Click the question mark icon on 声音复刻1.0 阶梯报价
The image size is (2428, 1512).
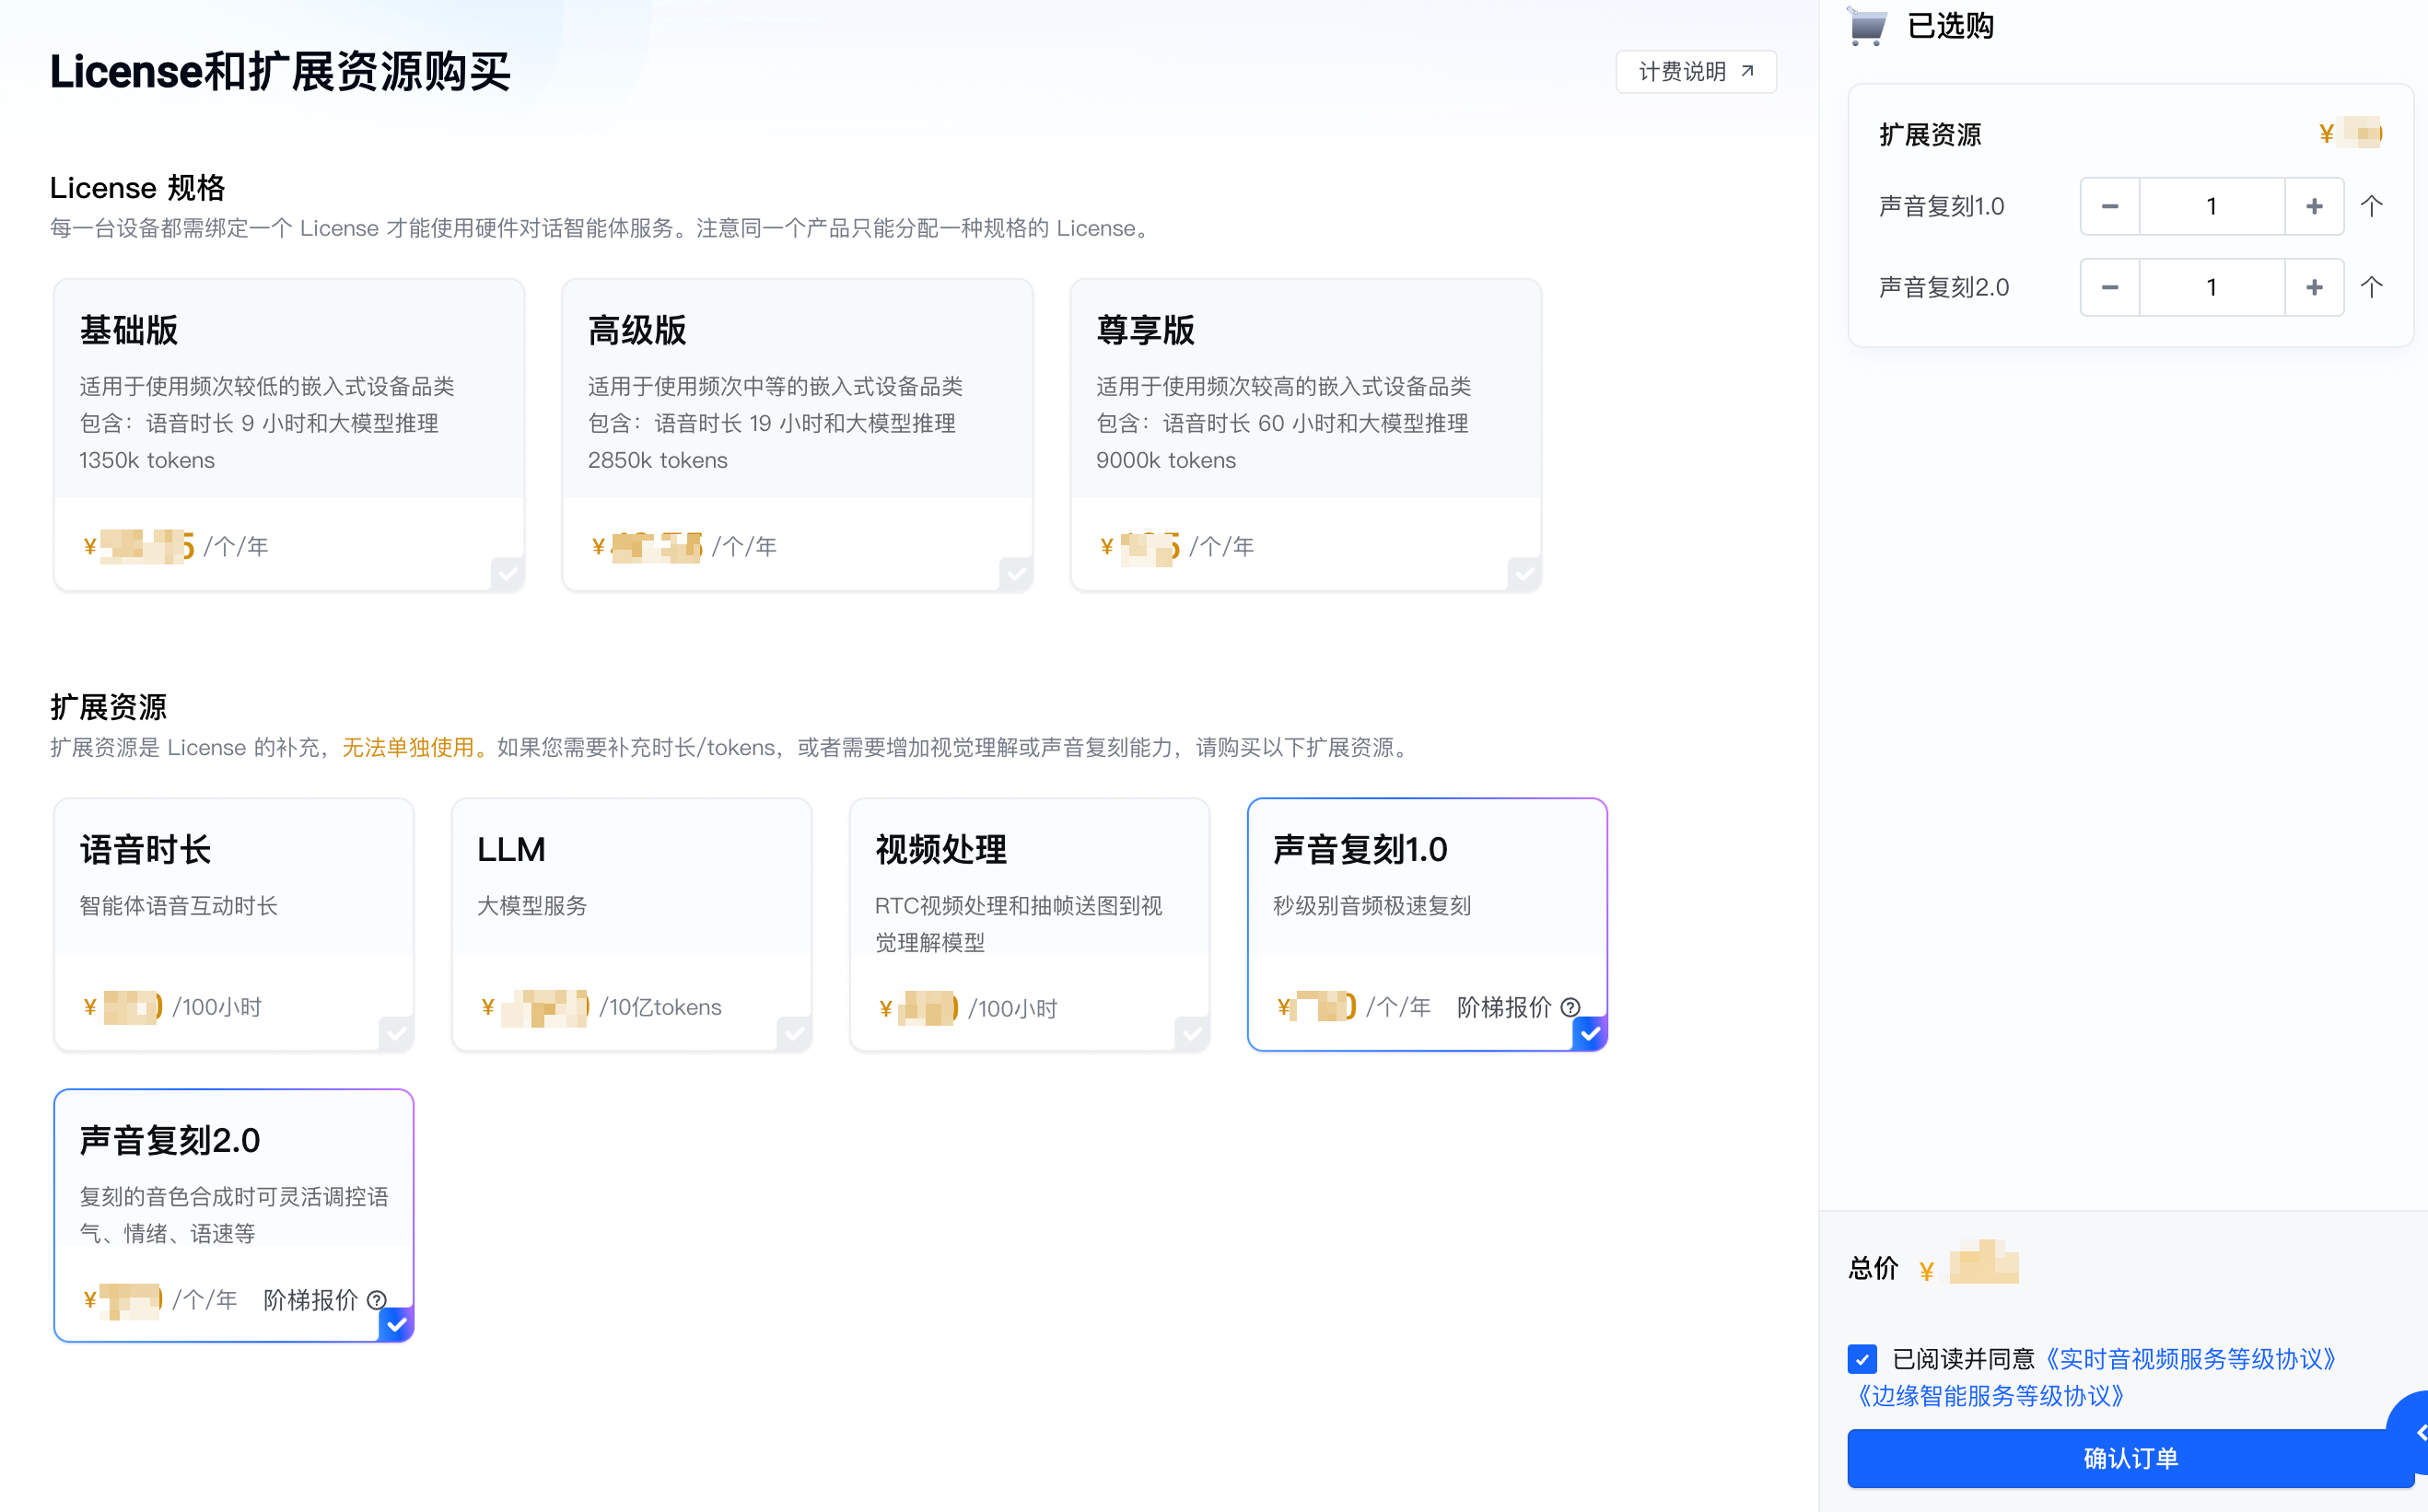1570,1007
